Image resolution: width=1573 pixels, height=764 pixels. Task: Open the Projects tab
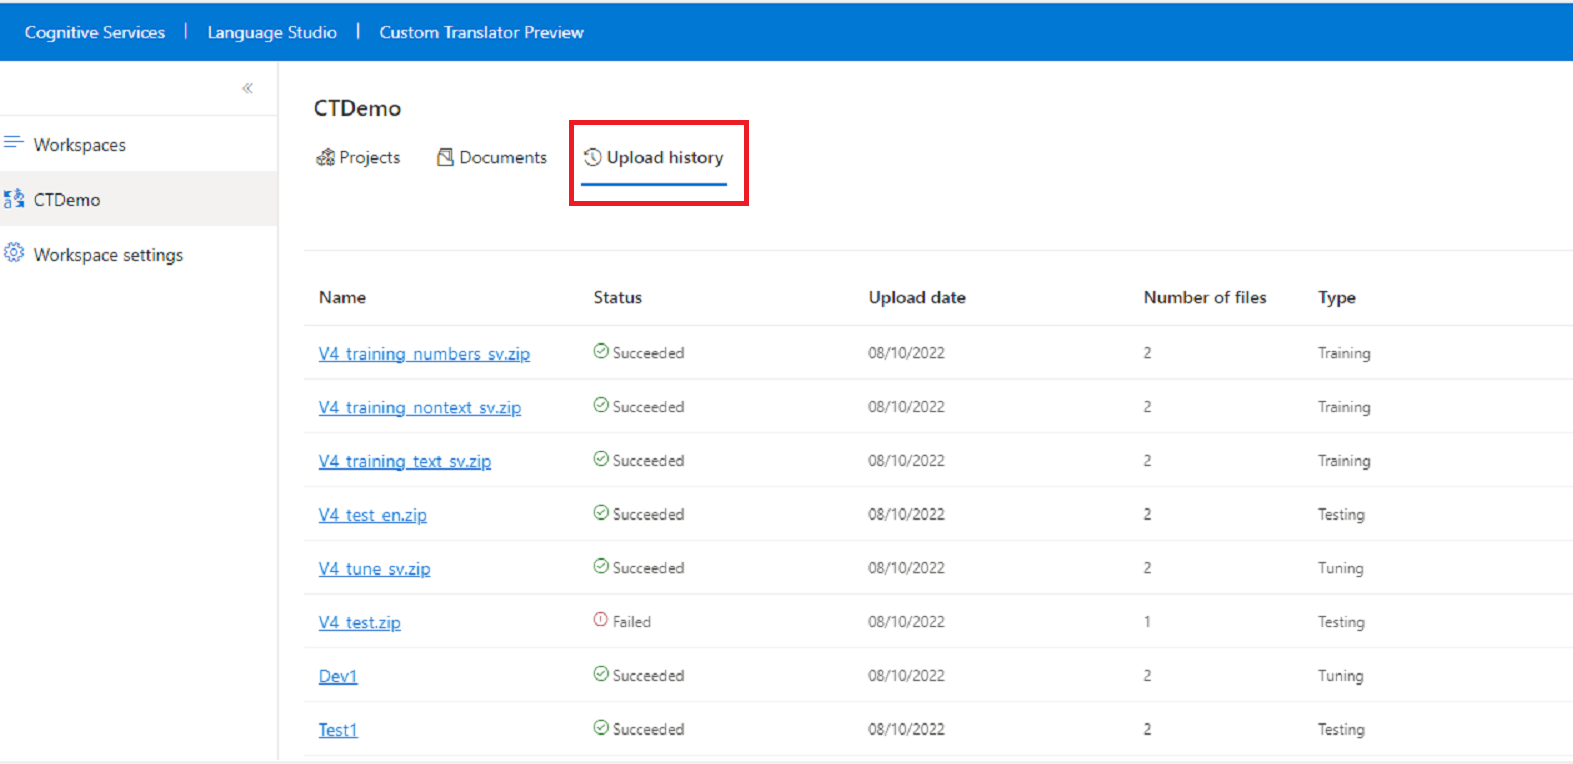pyautogui.click(x=358, y=157)
